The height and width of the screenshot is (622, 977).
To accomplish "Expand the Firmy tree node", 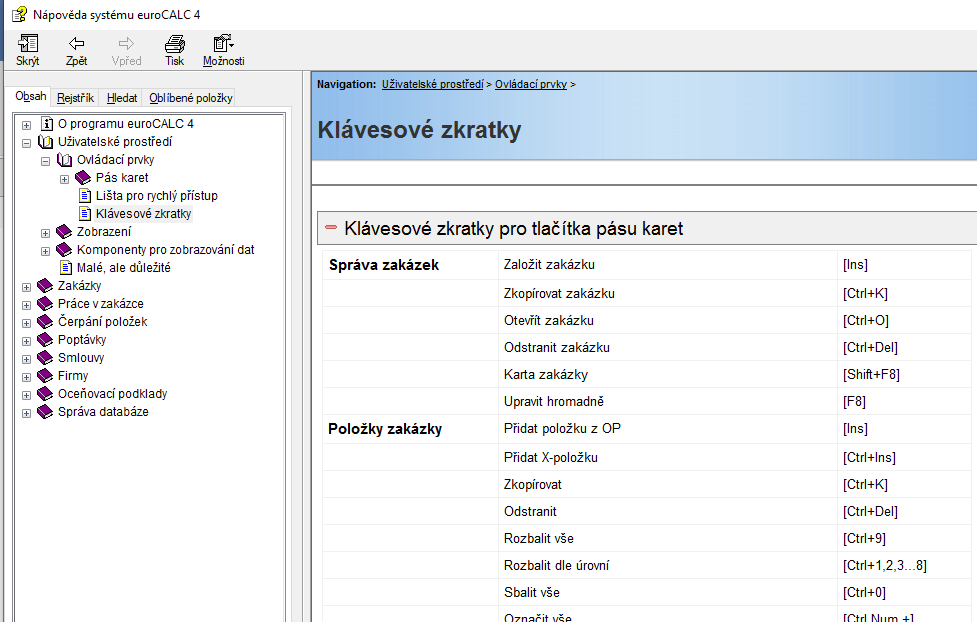I will click(x=26, y=377).
